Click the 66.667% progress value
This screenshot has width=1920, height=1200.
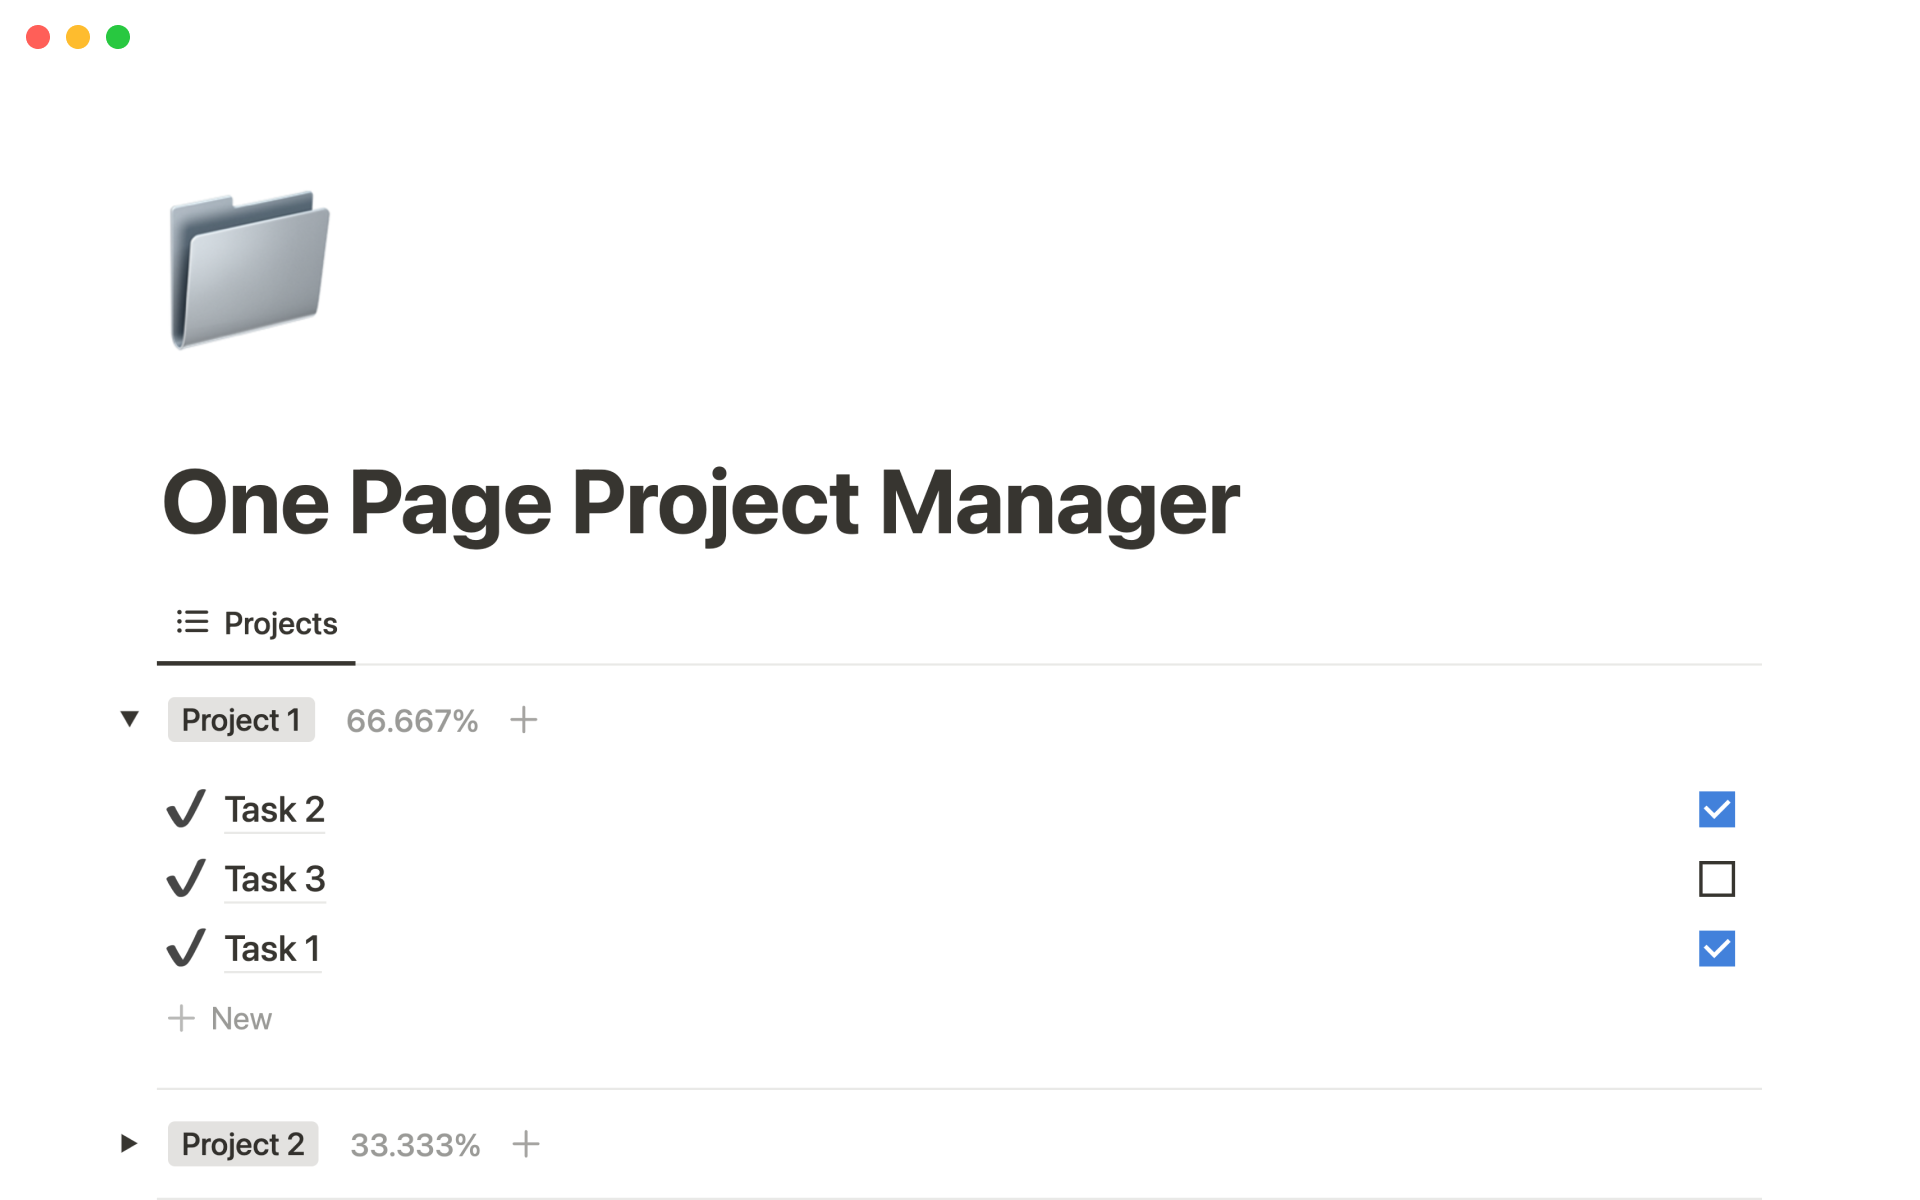(412, 720)
